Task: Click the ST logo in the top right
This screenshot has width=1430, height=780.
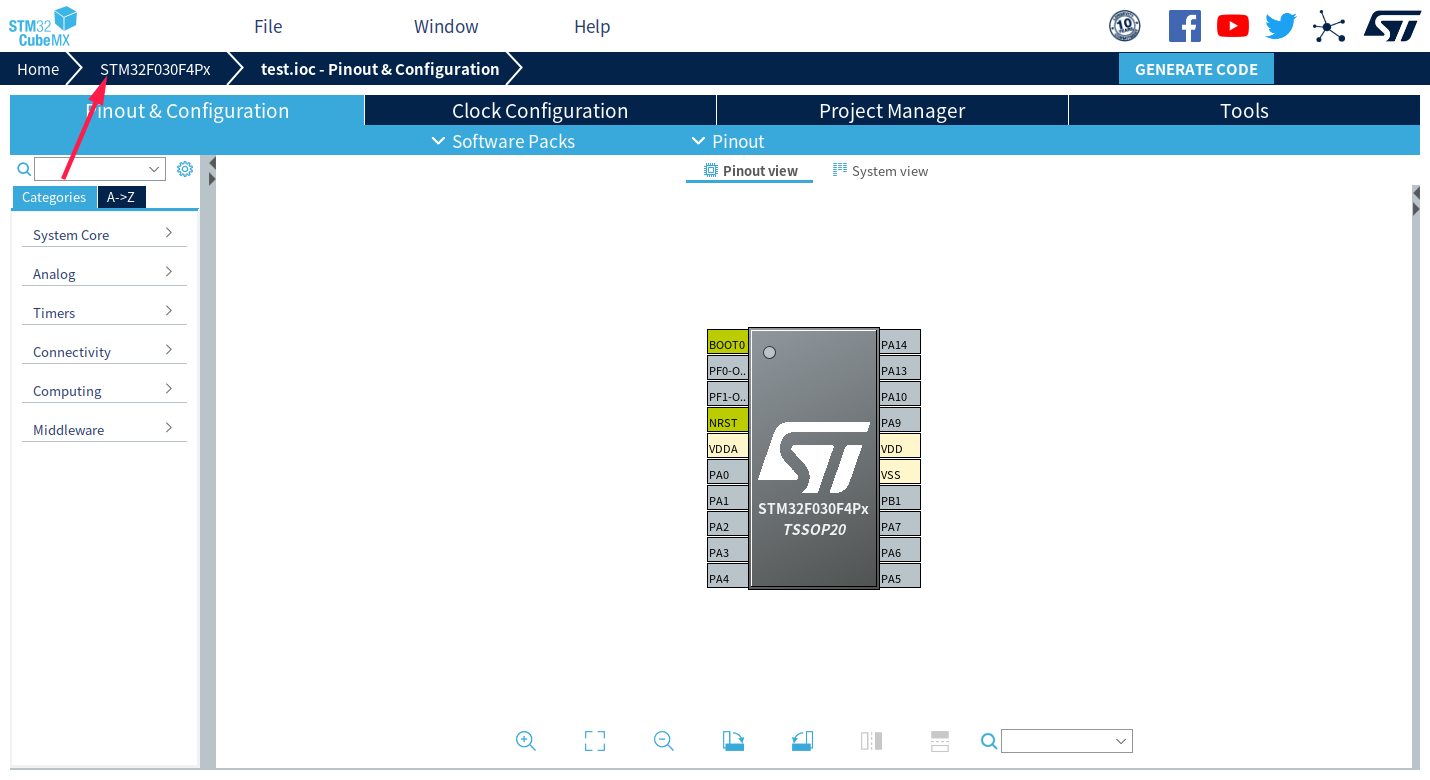Action: 1392,25
